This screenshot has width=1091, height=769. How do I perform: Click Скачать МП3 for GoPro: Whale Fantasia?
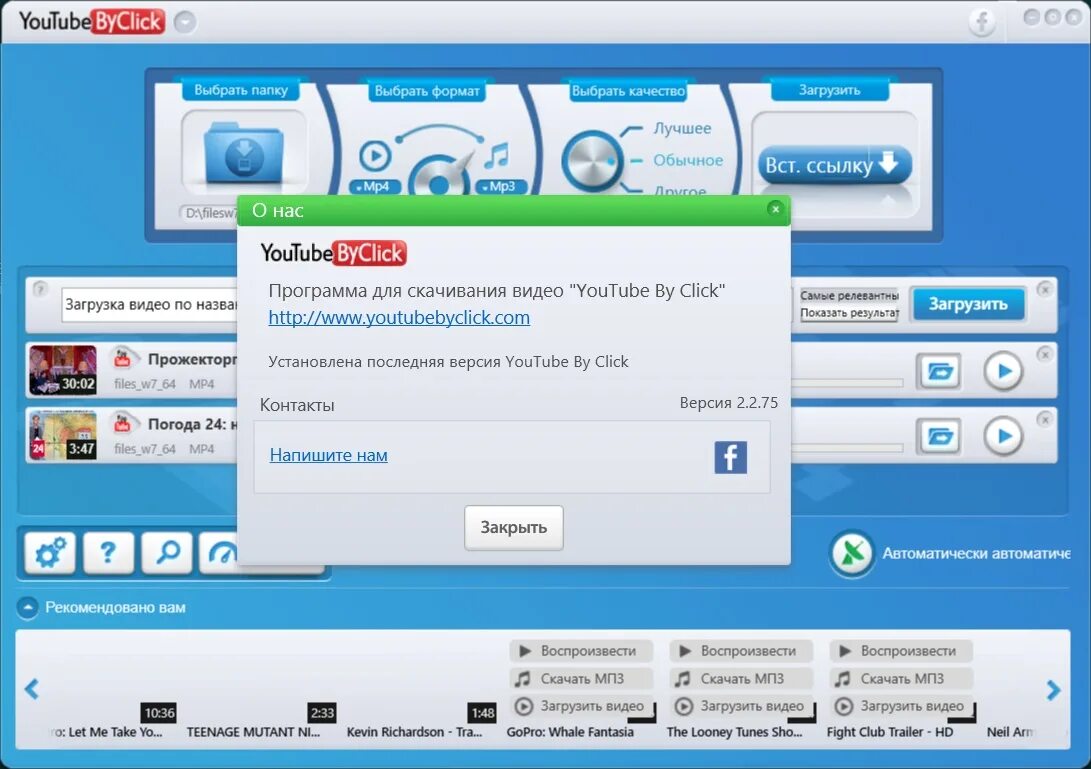[x=581, y=679]
